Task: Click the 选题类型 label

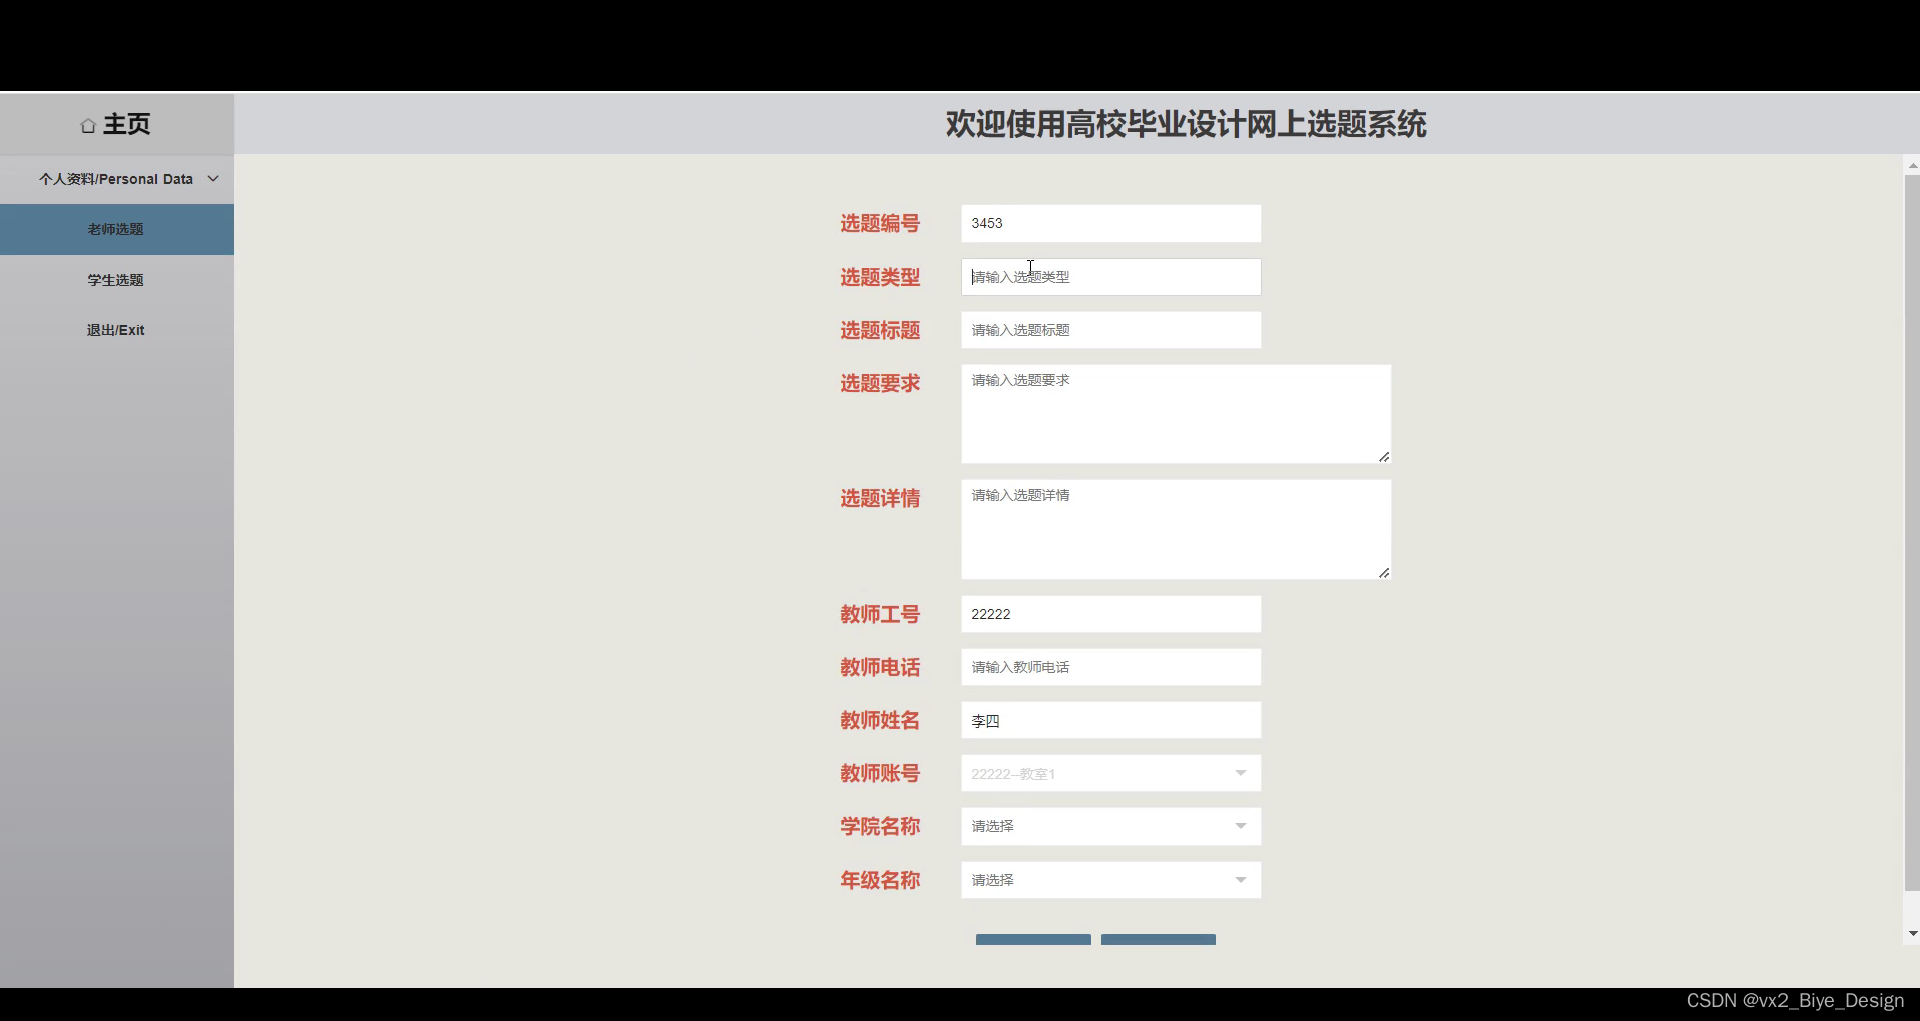Action: [880, 277]
